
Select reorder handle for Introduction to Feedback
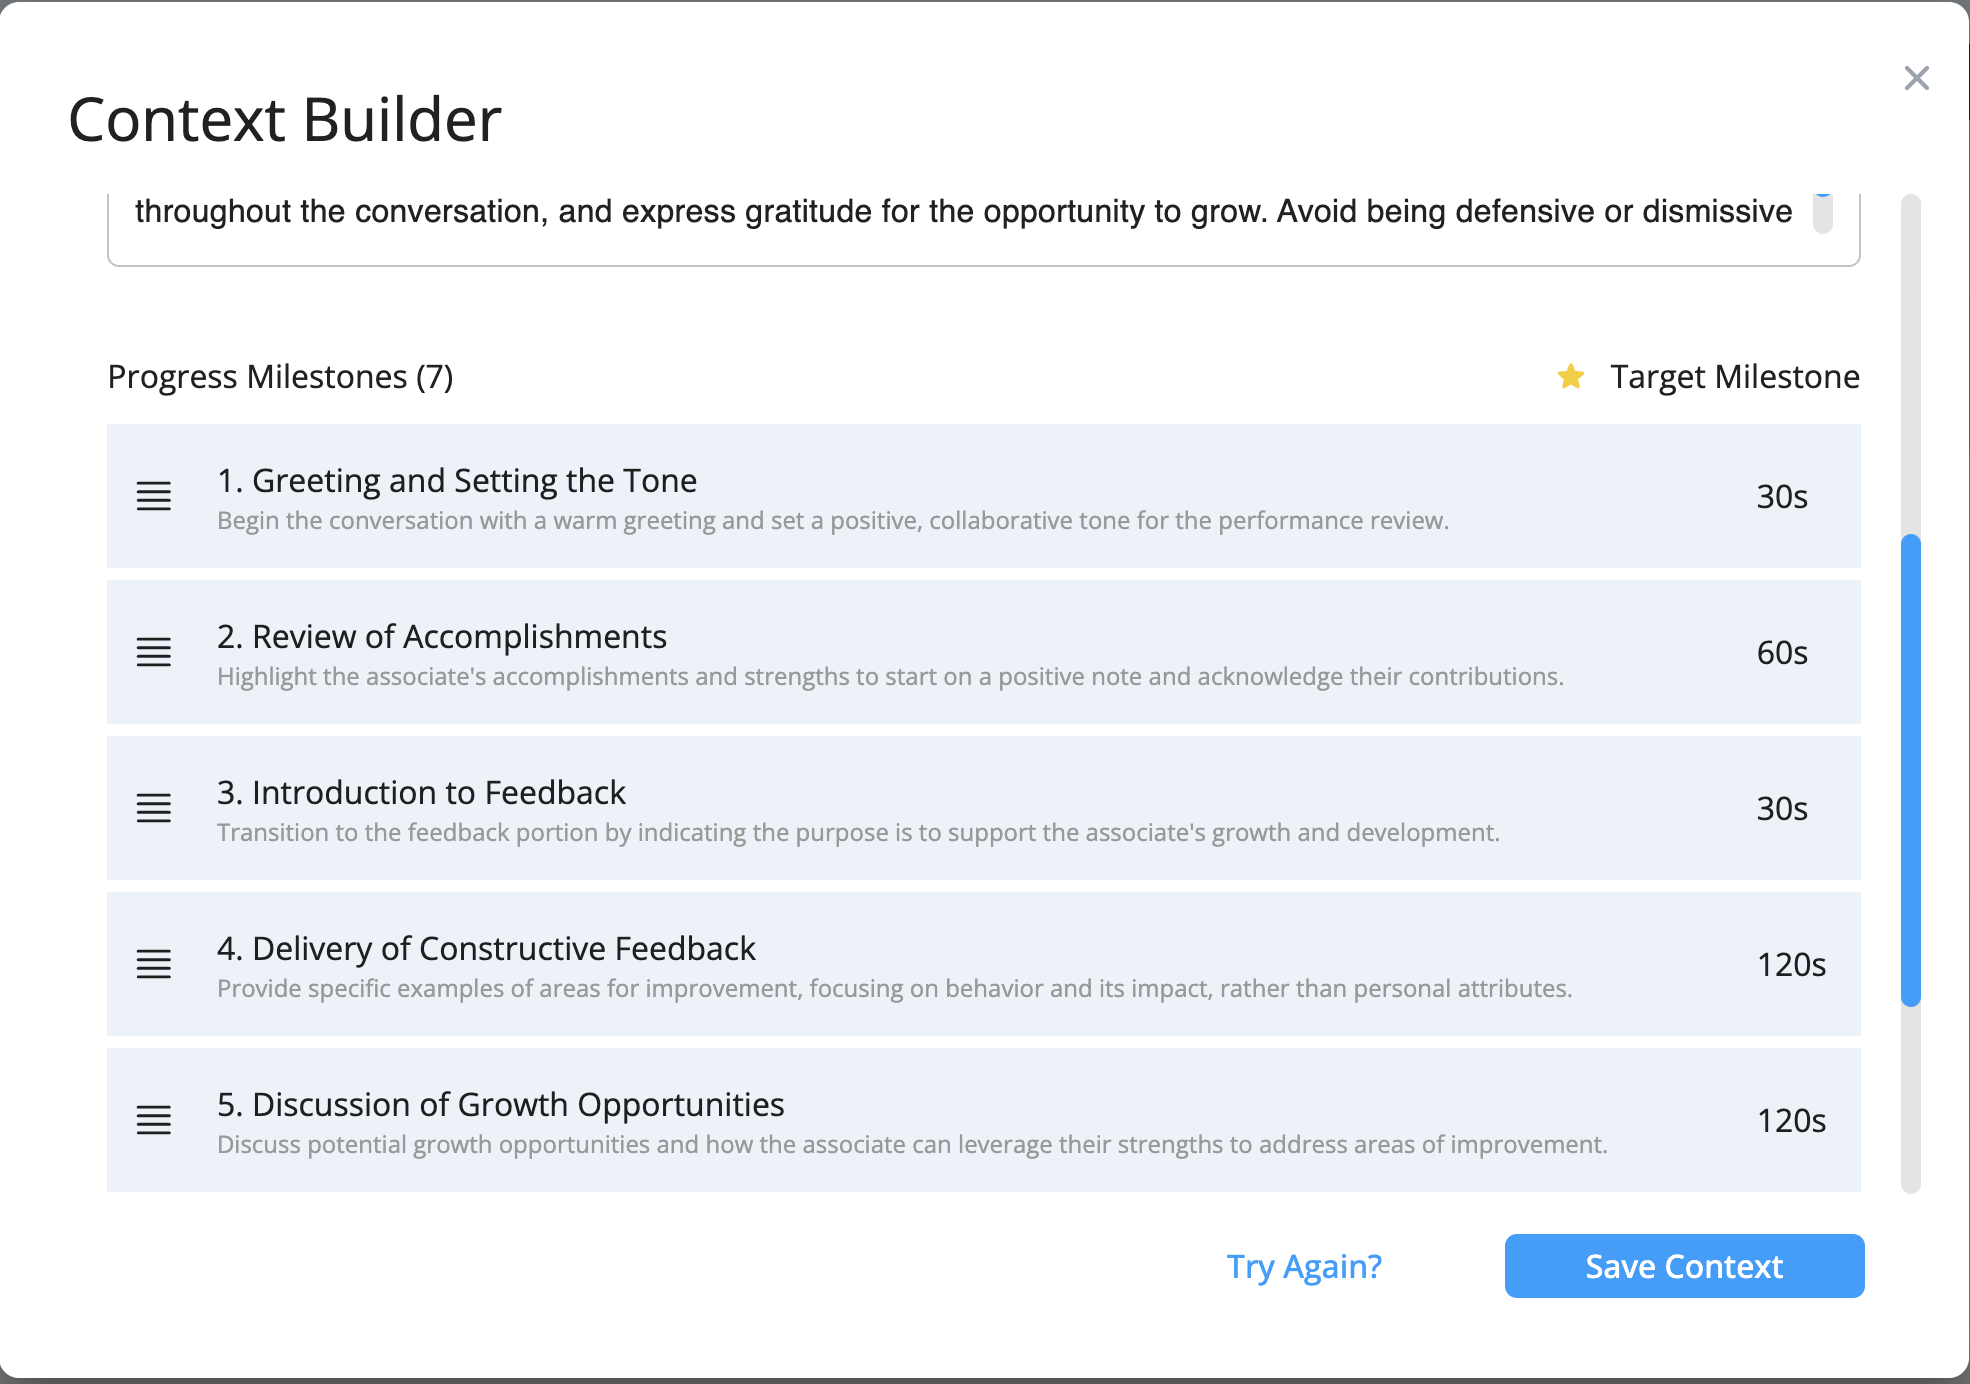[154, 808]
